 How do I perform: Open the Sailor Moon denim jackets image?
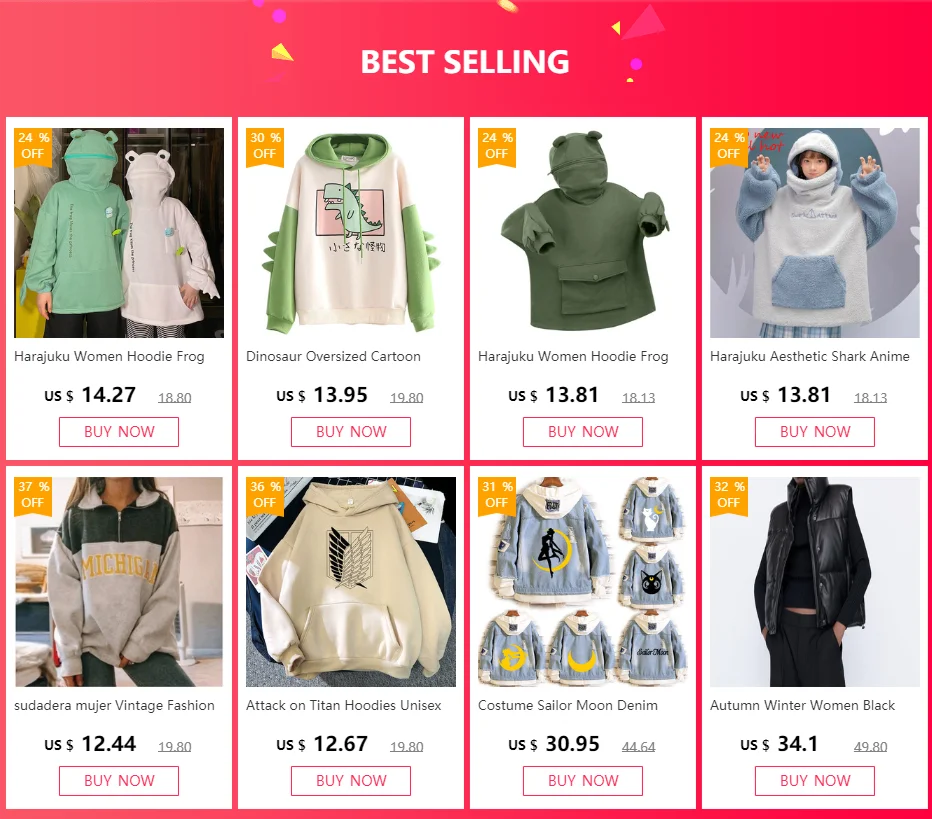click(582, 582)
